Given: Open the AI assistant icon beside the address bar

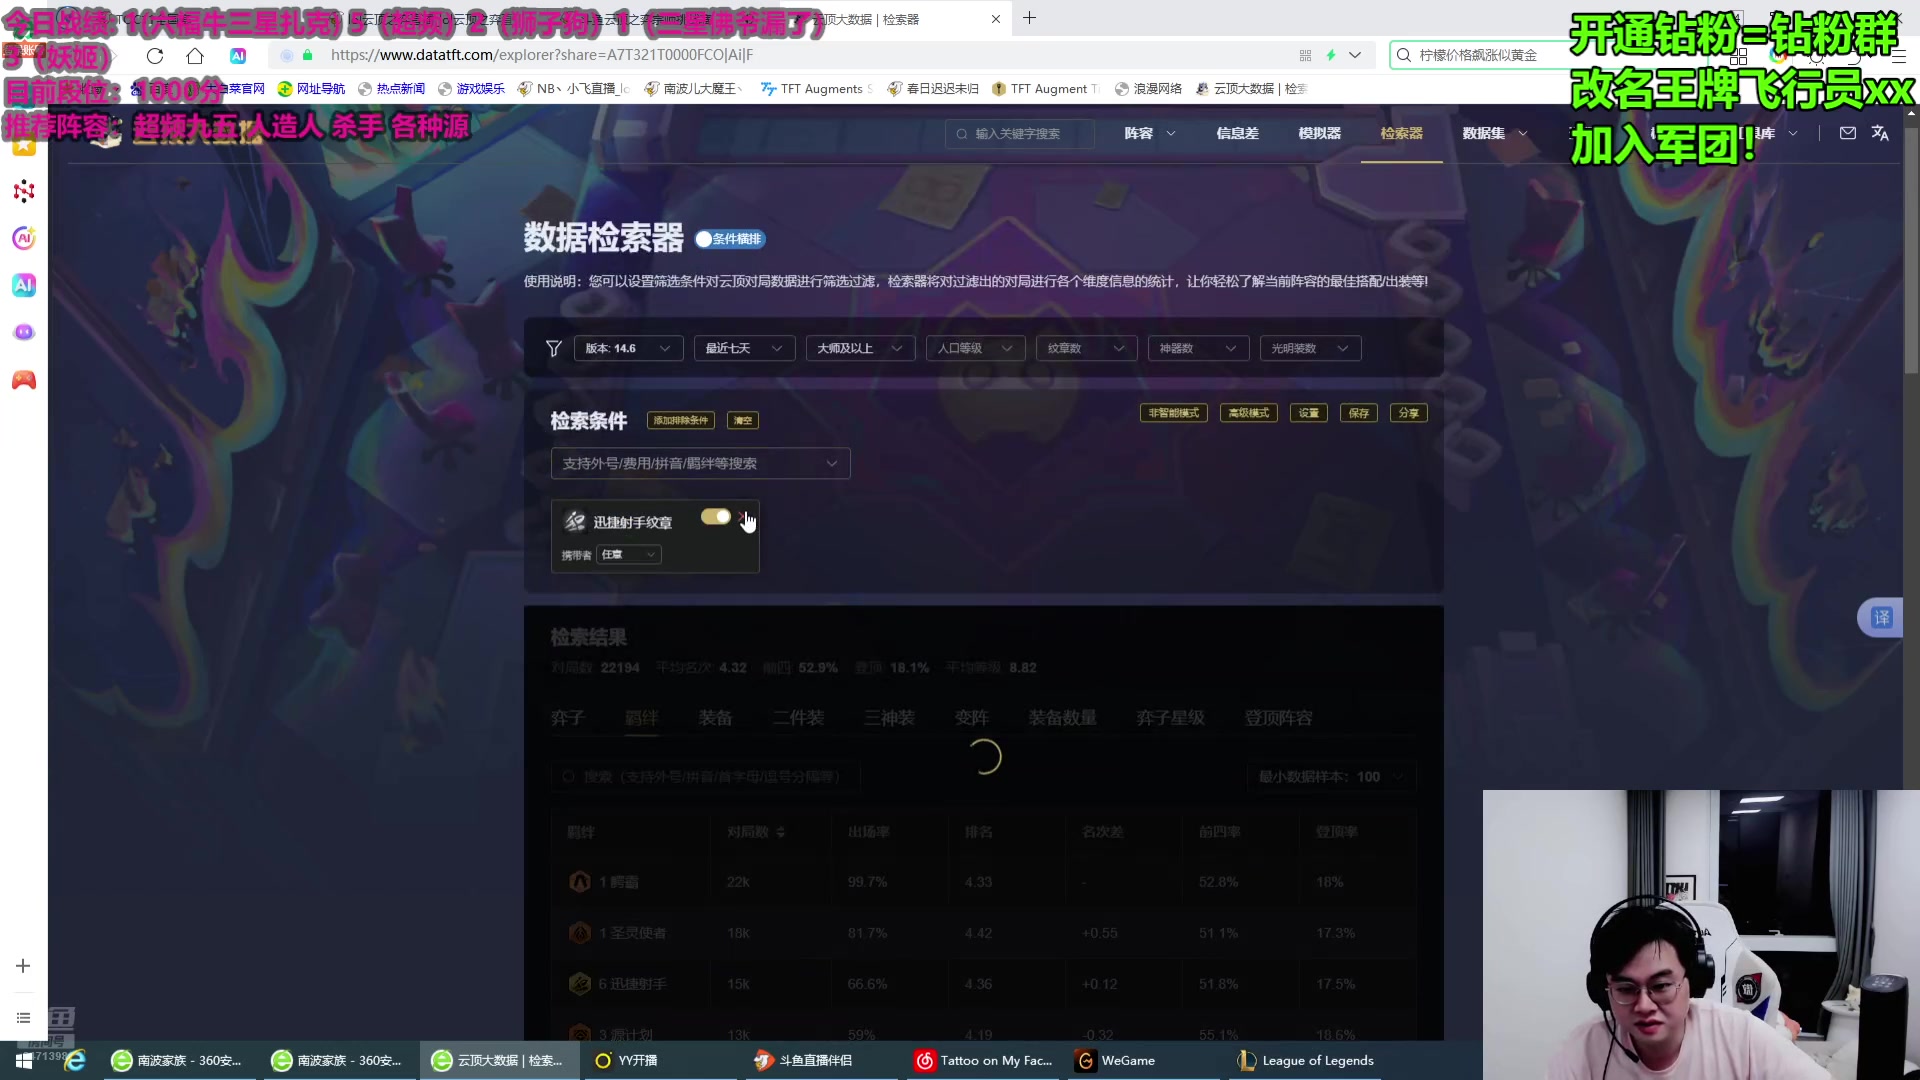Looking at the screenshot, I should pyautogui.click(x=238, y=55).
